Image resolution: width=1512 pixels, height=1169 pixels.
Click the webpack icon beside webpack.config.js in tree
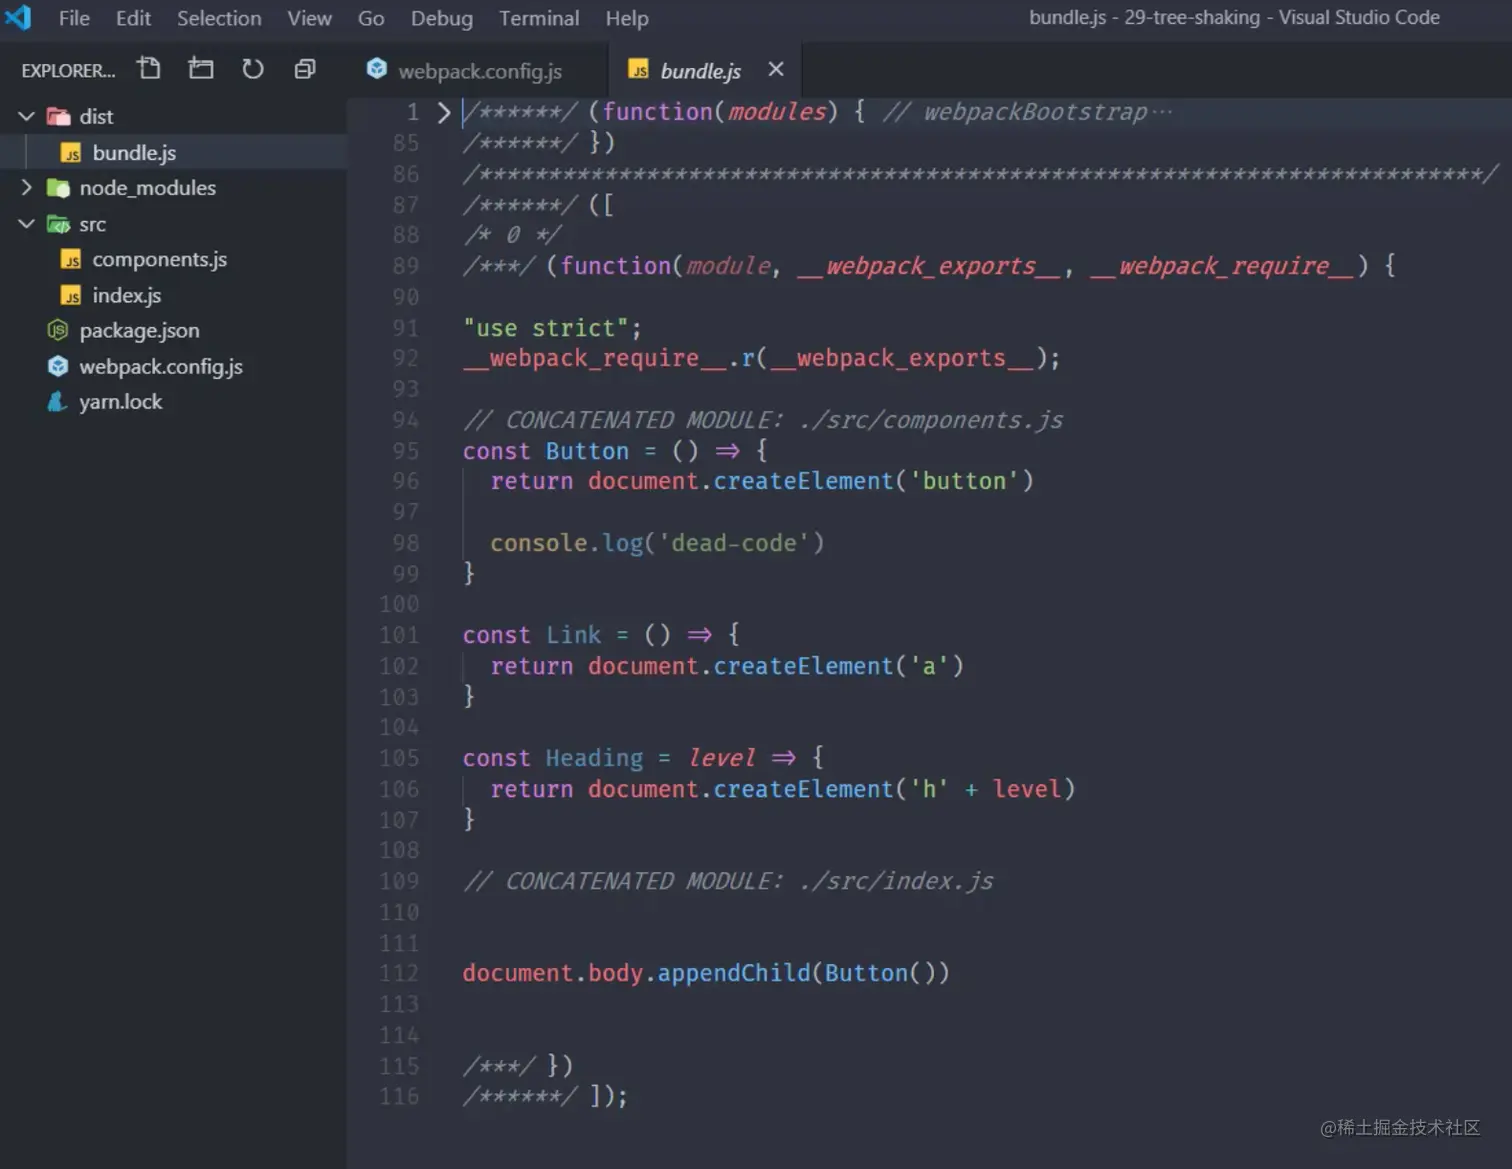[58, 366]
